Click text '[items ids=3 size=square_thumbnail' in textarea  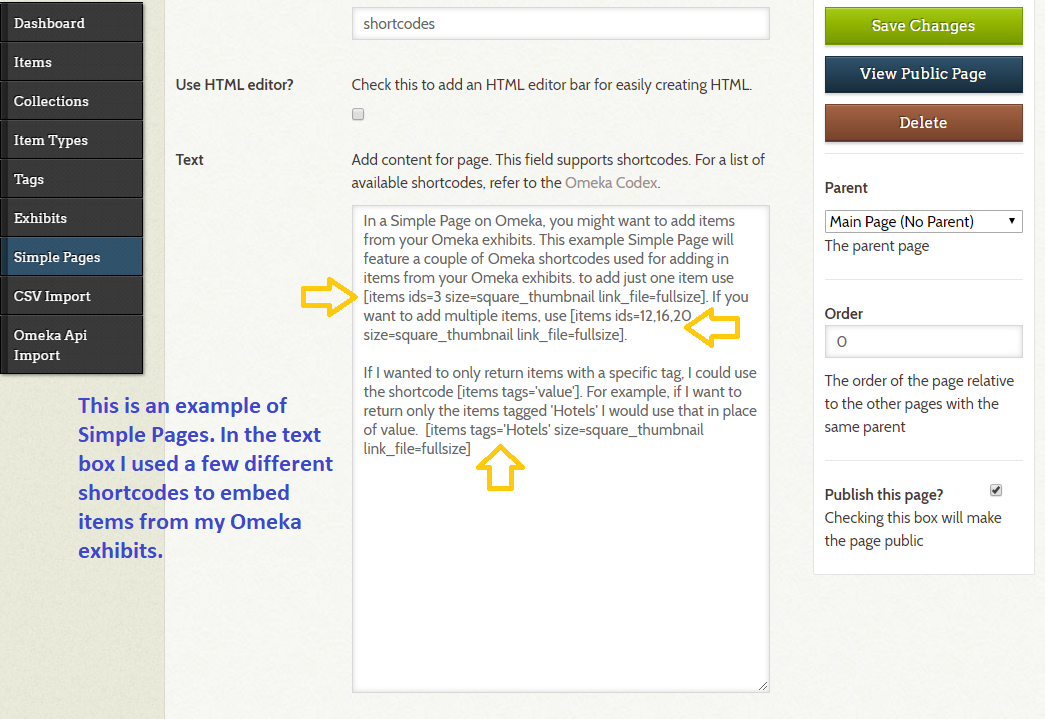coord(479,297)
